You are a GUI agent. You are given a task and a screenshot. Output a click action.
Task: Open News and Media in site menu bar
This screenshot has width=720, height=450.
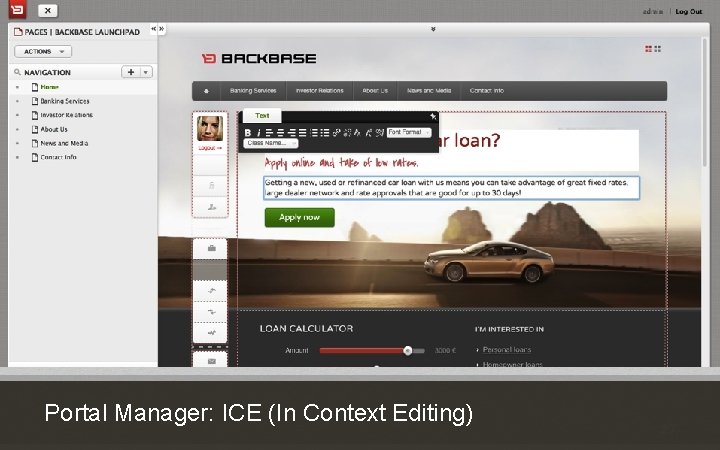point(429,91)
